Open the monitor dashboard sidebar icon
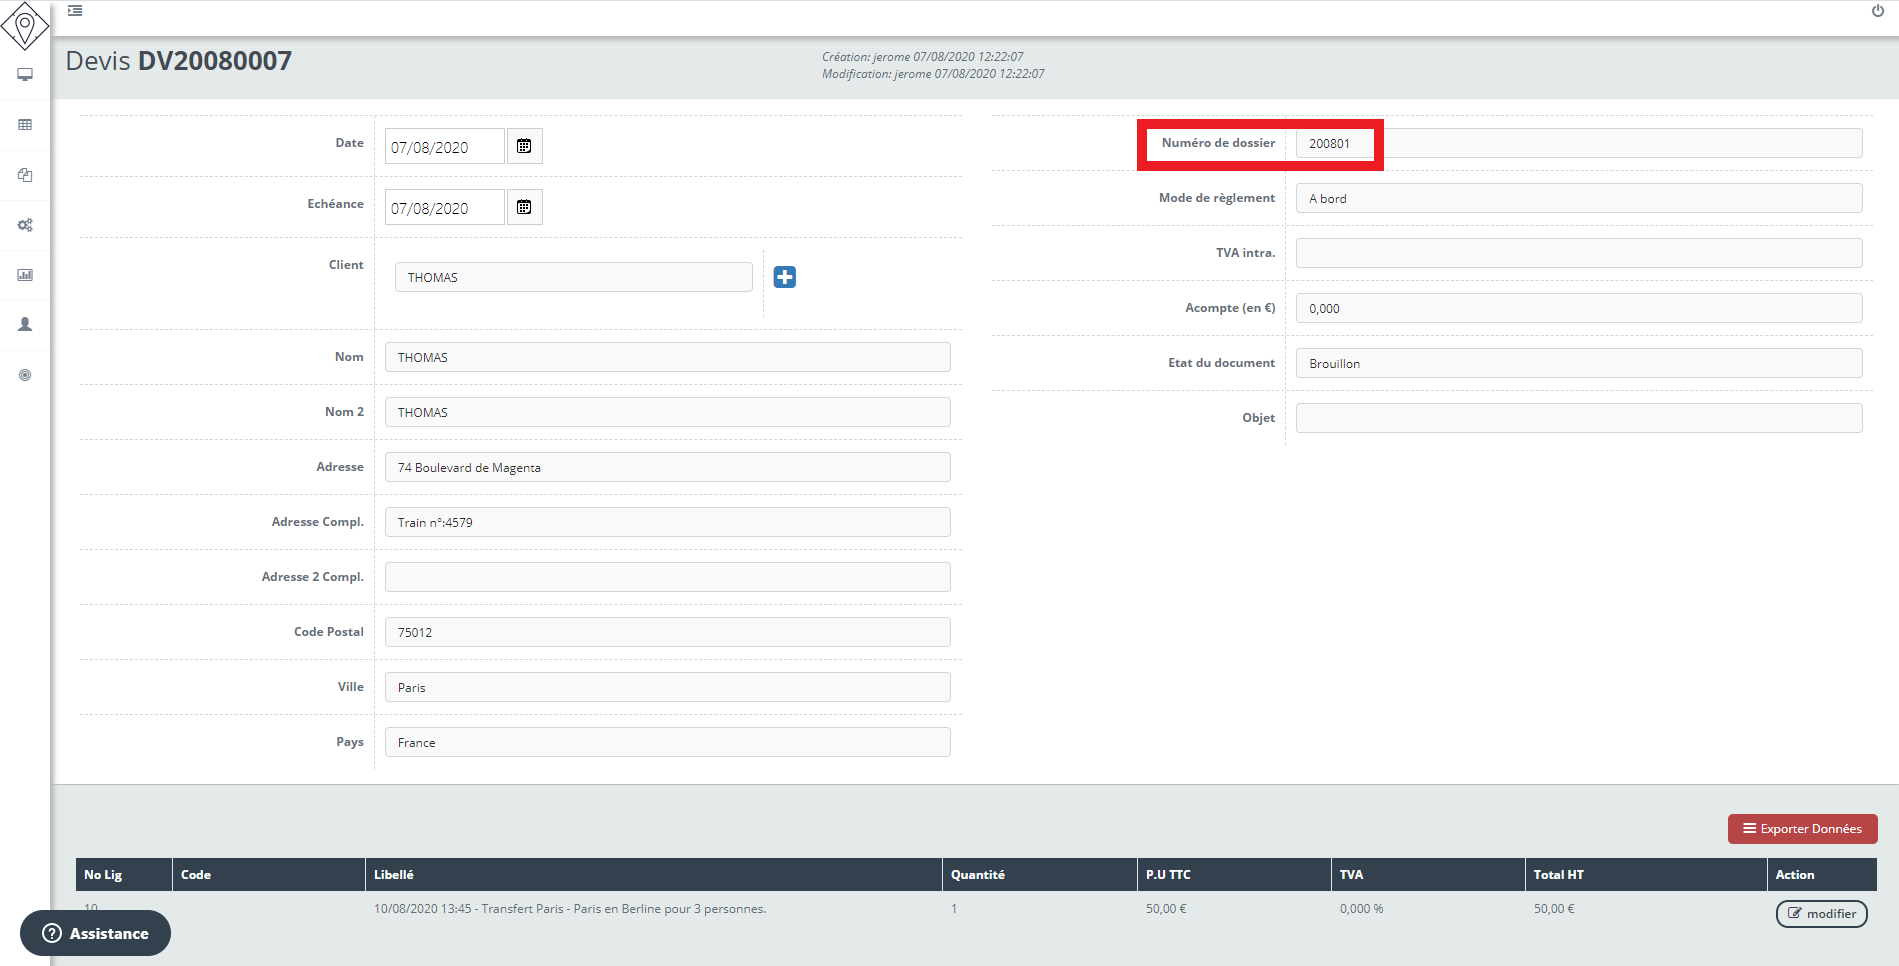Screen dimensions: 1899x966 click(x=25, y=75)
